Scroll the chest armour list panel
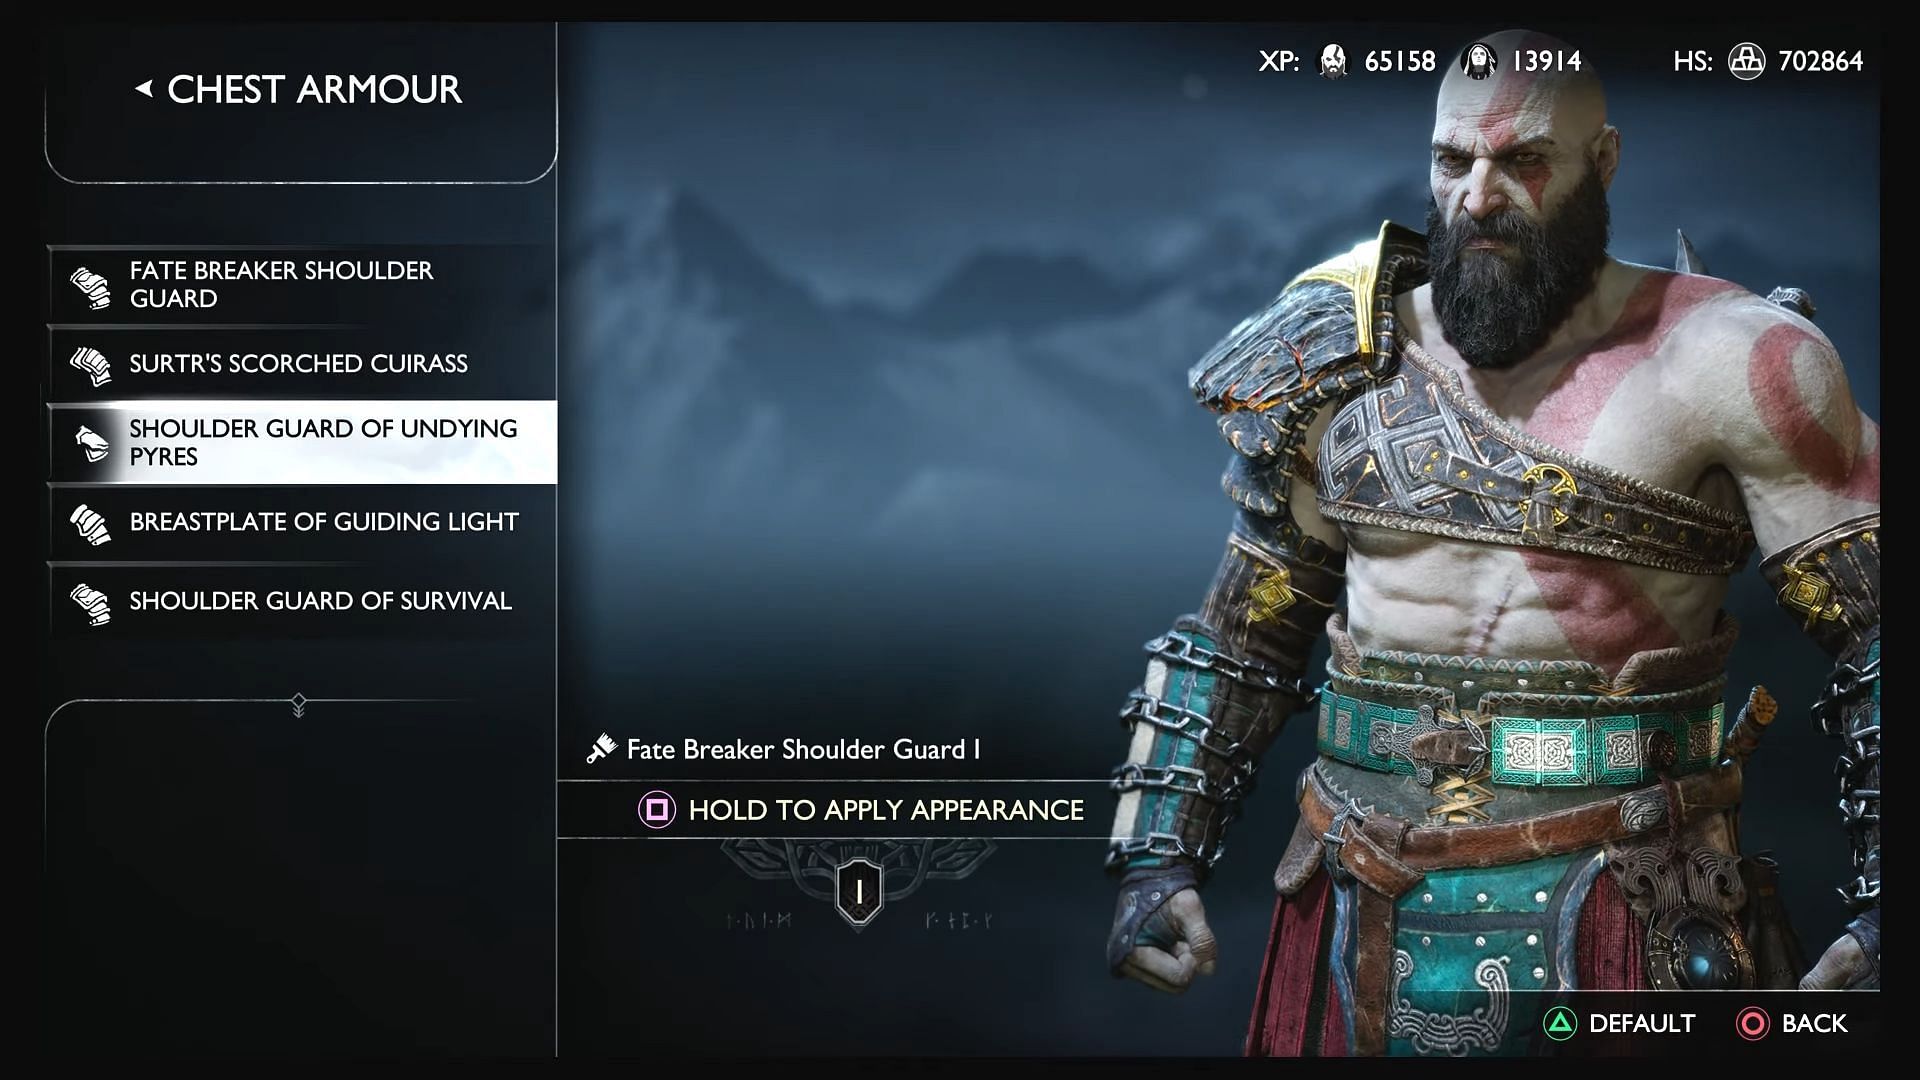This screenshot has width=1920, height=1080. 301,699
